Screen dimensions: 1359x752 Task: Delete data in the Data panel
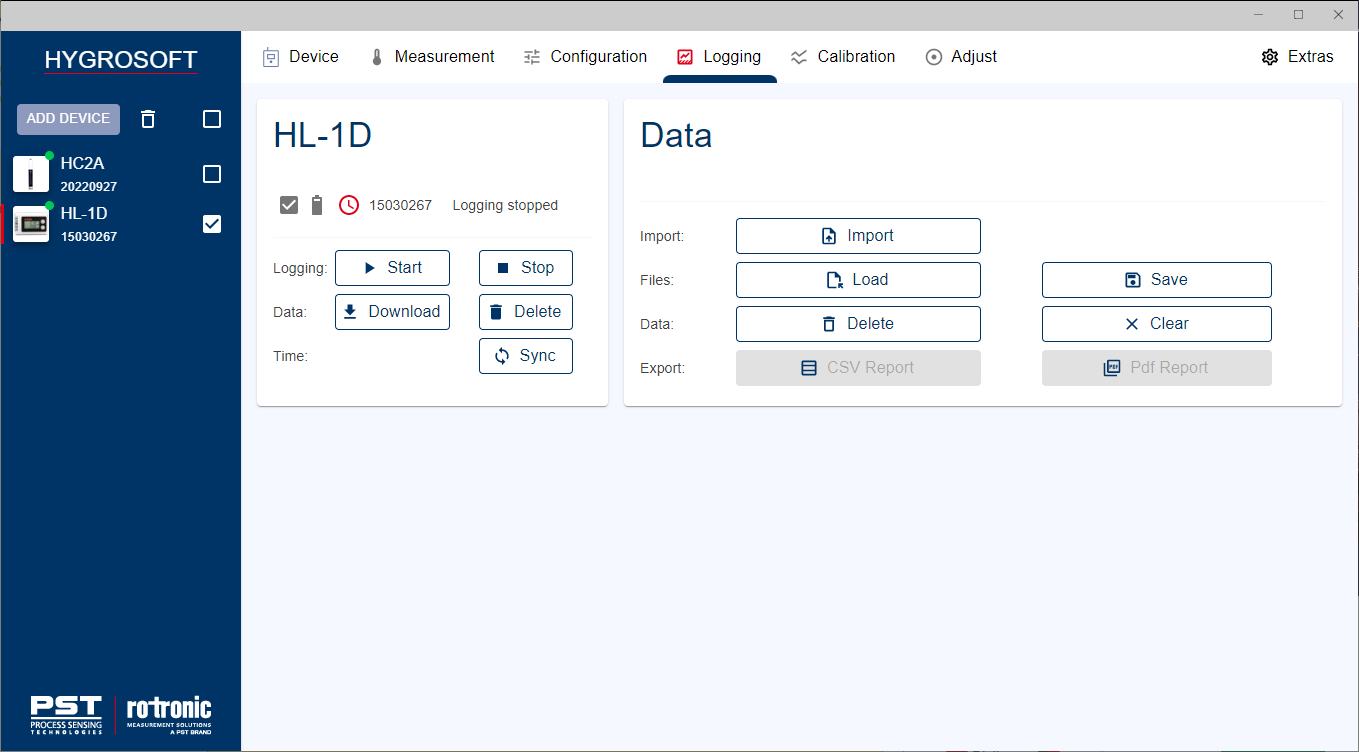click(x=858, y=324)
